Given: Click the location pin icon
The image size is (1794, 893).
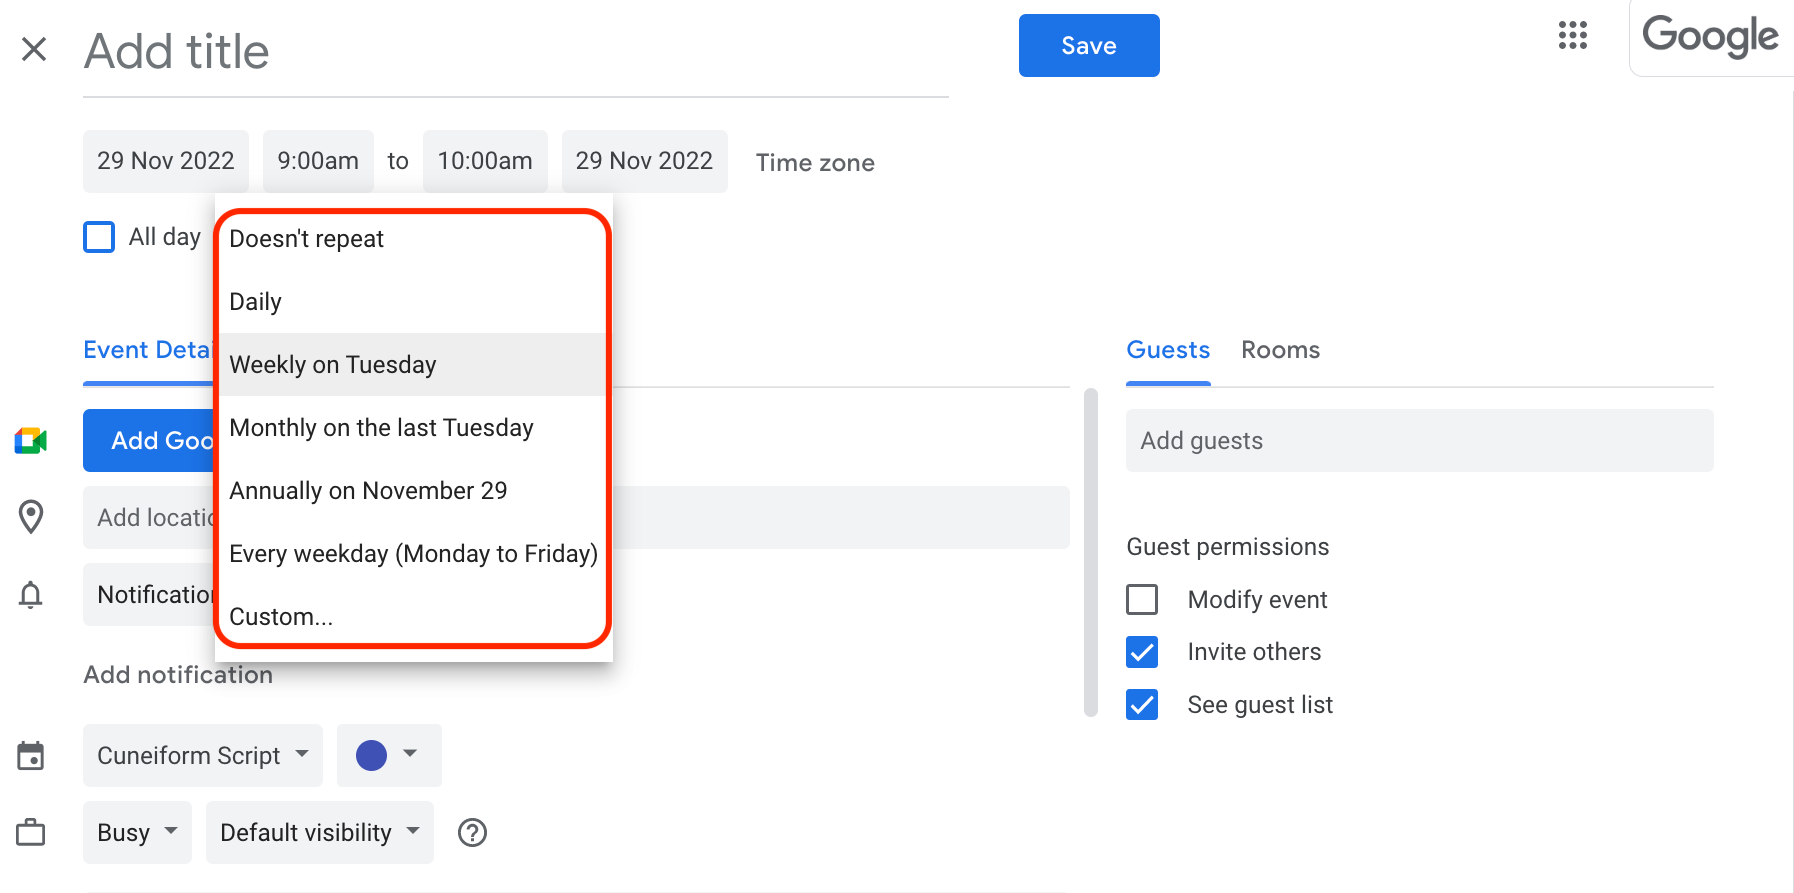Looking at the screenshot, I should tap(31, 517).
